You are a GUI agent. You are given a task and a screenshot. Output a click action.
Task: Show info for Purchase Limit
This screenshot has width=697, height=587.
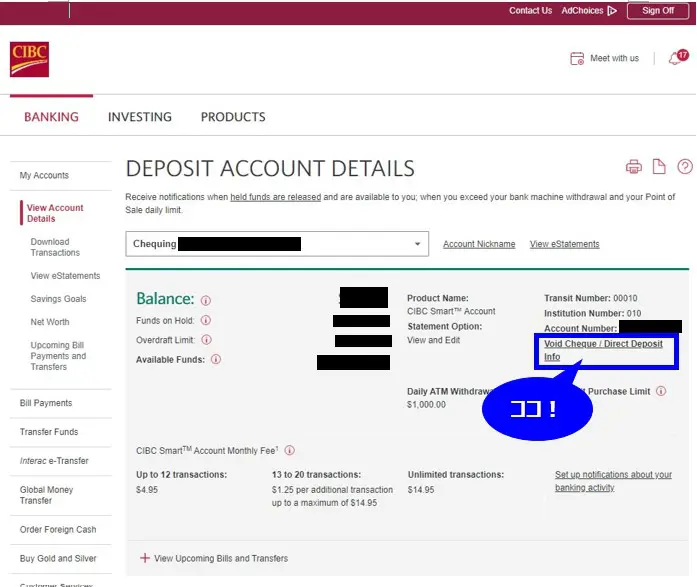[x=661, y=391]
